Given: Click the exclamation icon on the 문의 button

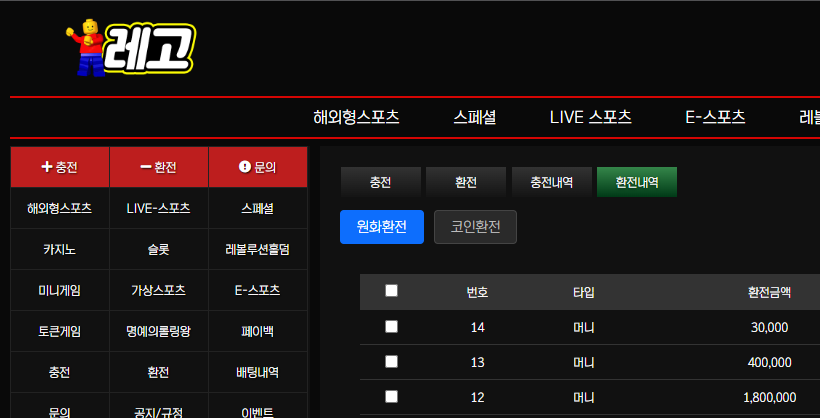Looking at the screenshot, I should (244, 167).
